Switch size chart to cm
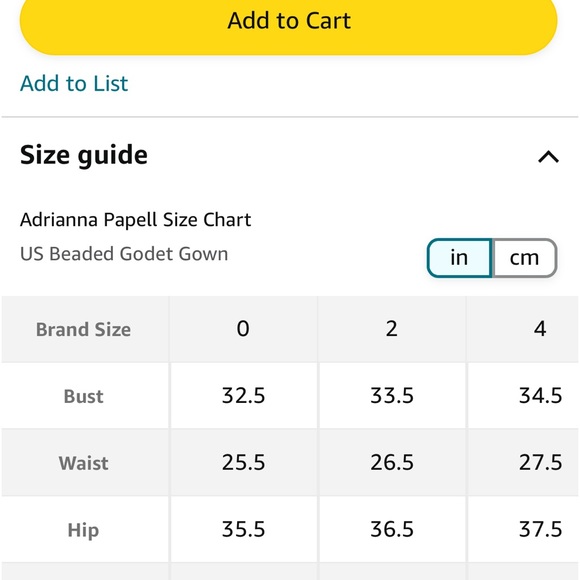580x580 pixels. click(x=525, y=258)
